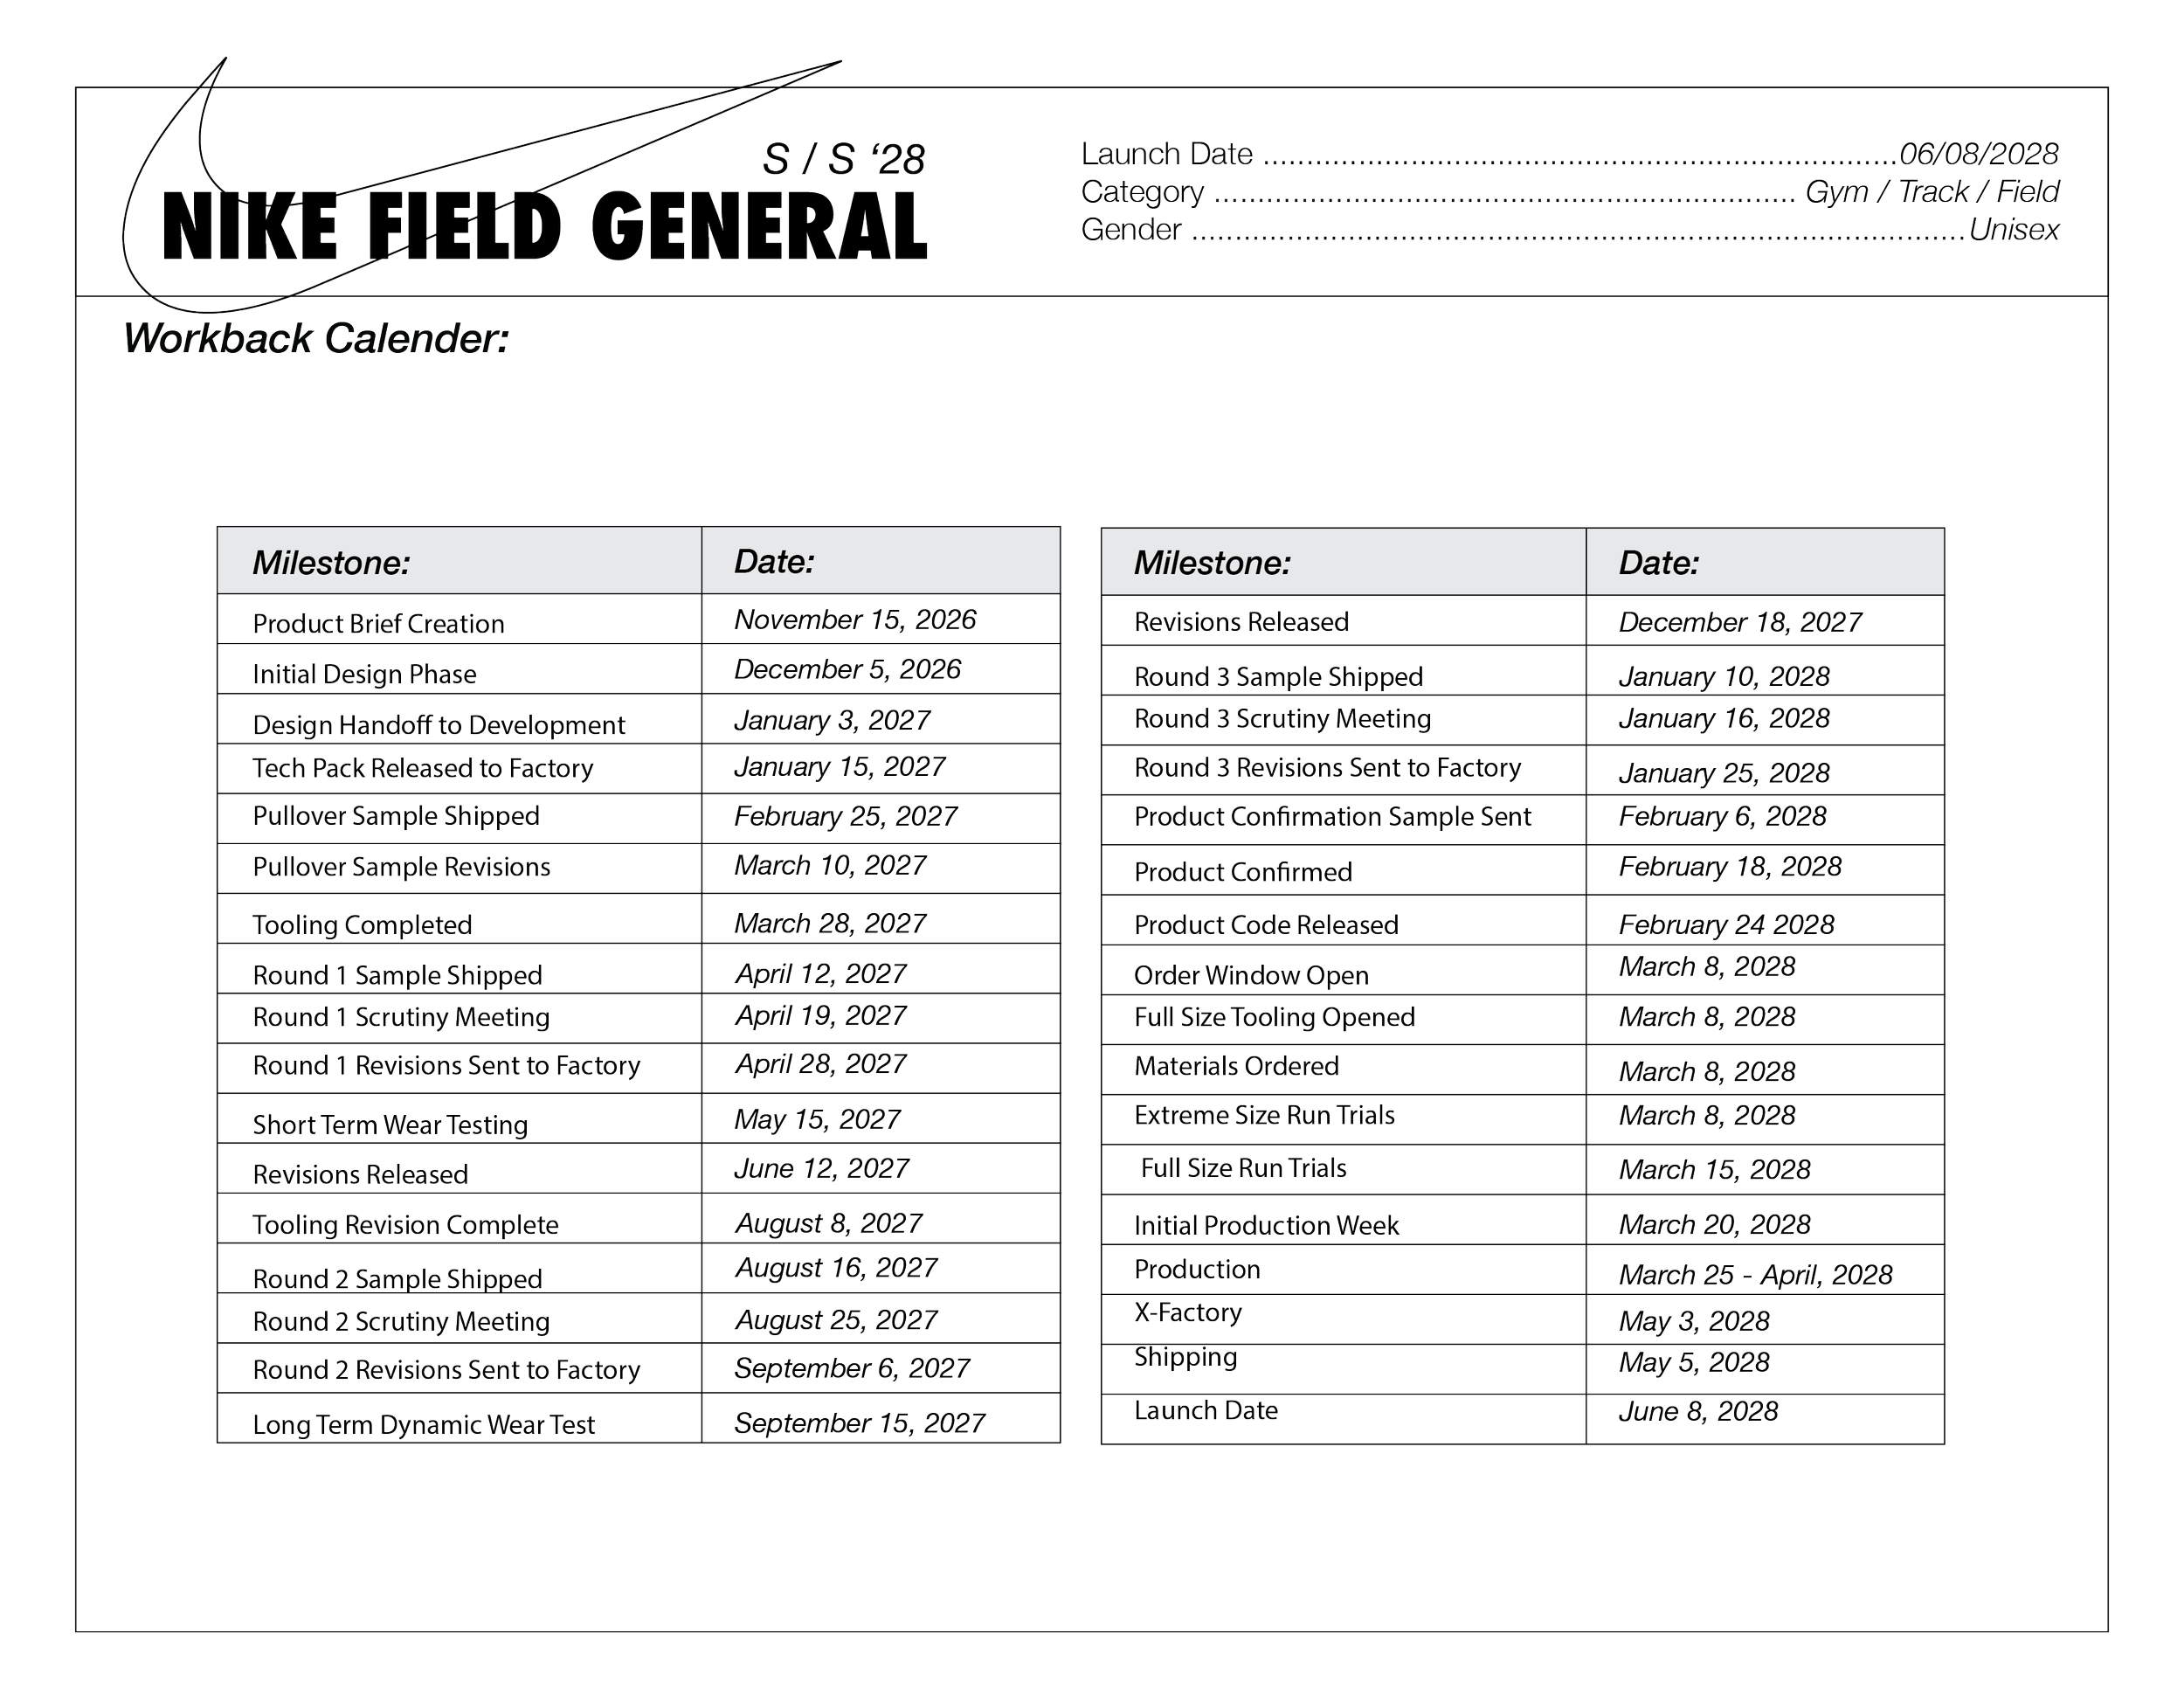Select the date January 10, 2028
This screenshot has width=2184, height=1689.
1724,677
